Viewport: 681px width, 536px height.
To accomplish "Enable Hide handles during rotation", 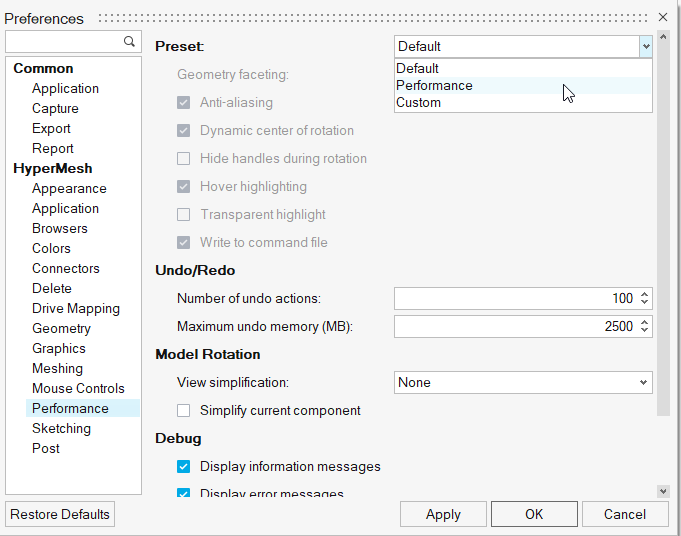I will [183, 159].
